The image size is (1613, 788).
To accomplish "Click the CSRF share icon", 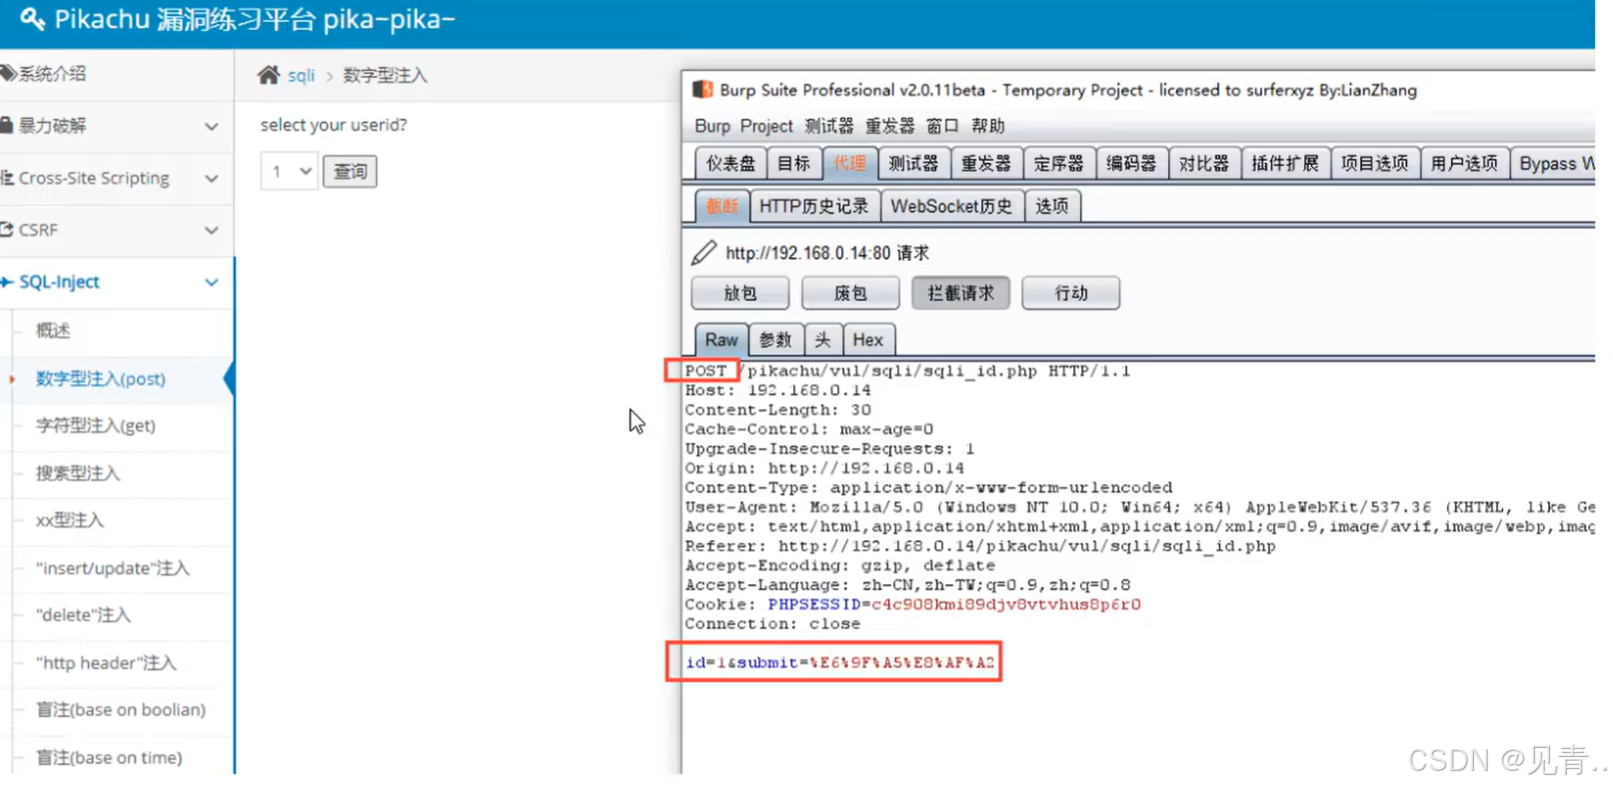I will (7, 229).
